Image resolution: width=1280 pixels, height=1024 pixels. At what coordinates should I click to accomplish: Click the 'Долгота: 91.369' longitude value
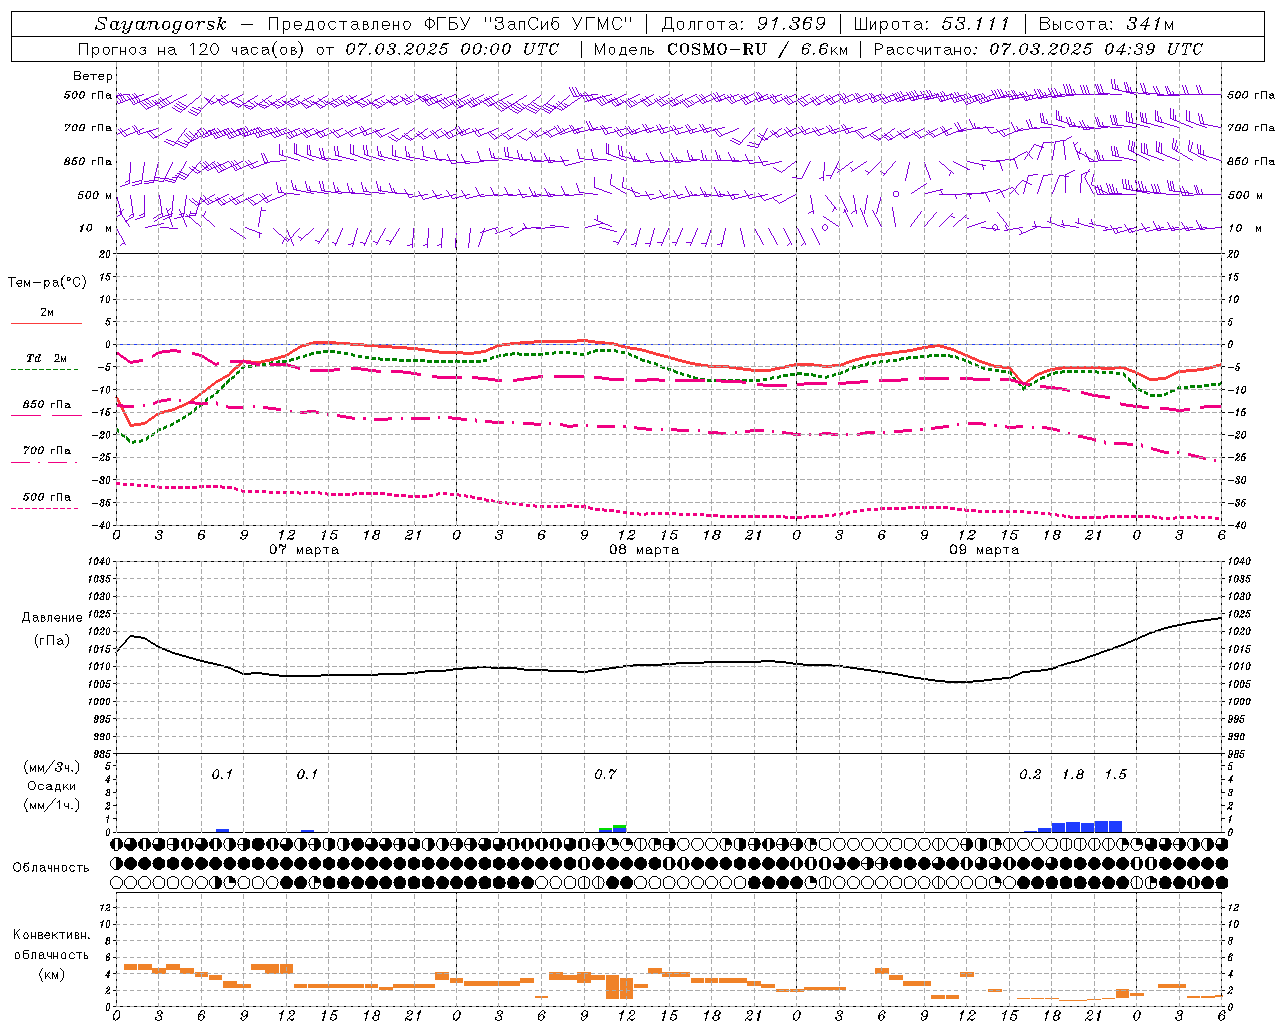pos(743,24)
